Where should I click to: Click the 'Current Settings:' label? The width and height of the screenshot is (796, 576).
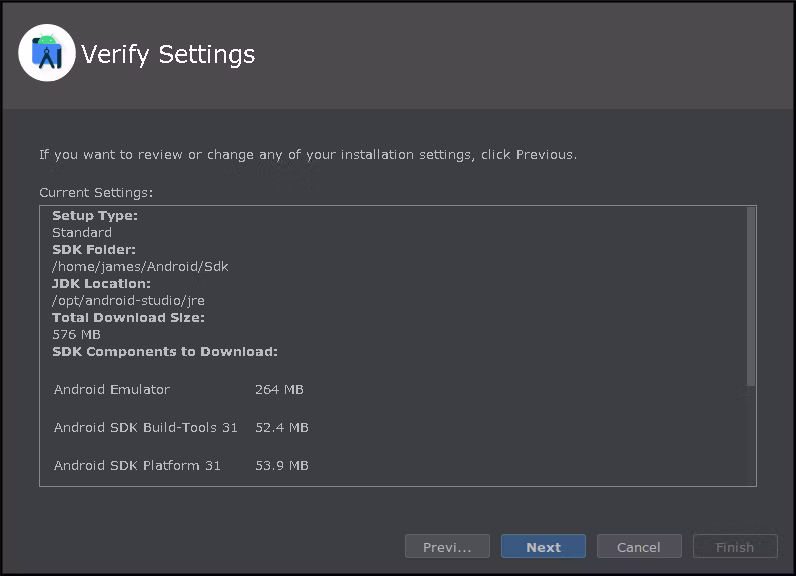click(x=96, y=193)
